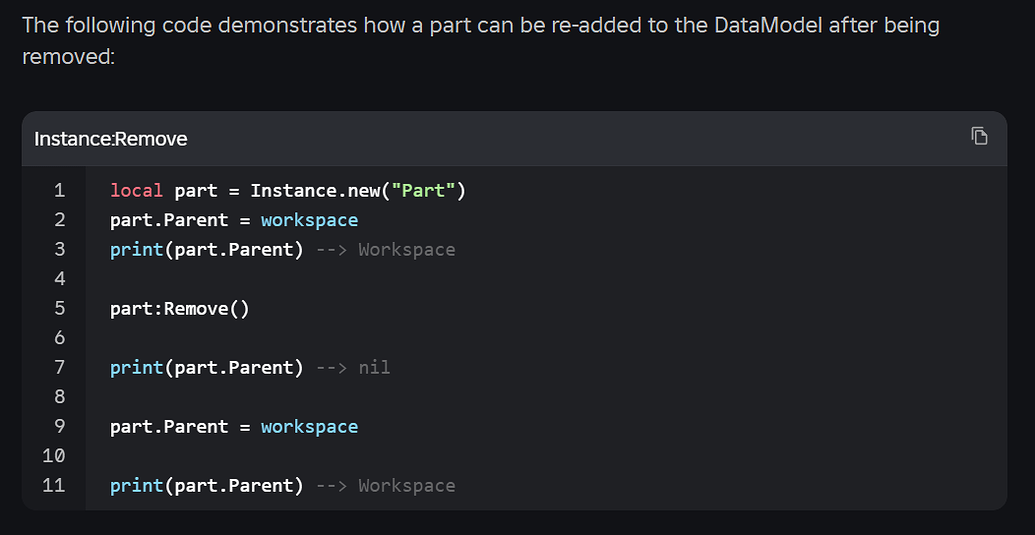This screenshot has width=1035, height=535.
Task: Click the part:Remove() call
Action: (x=179, y=308)
